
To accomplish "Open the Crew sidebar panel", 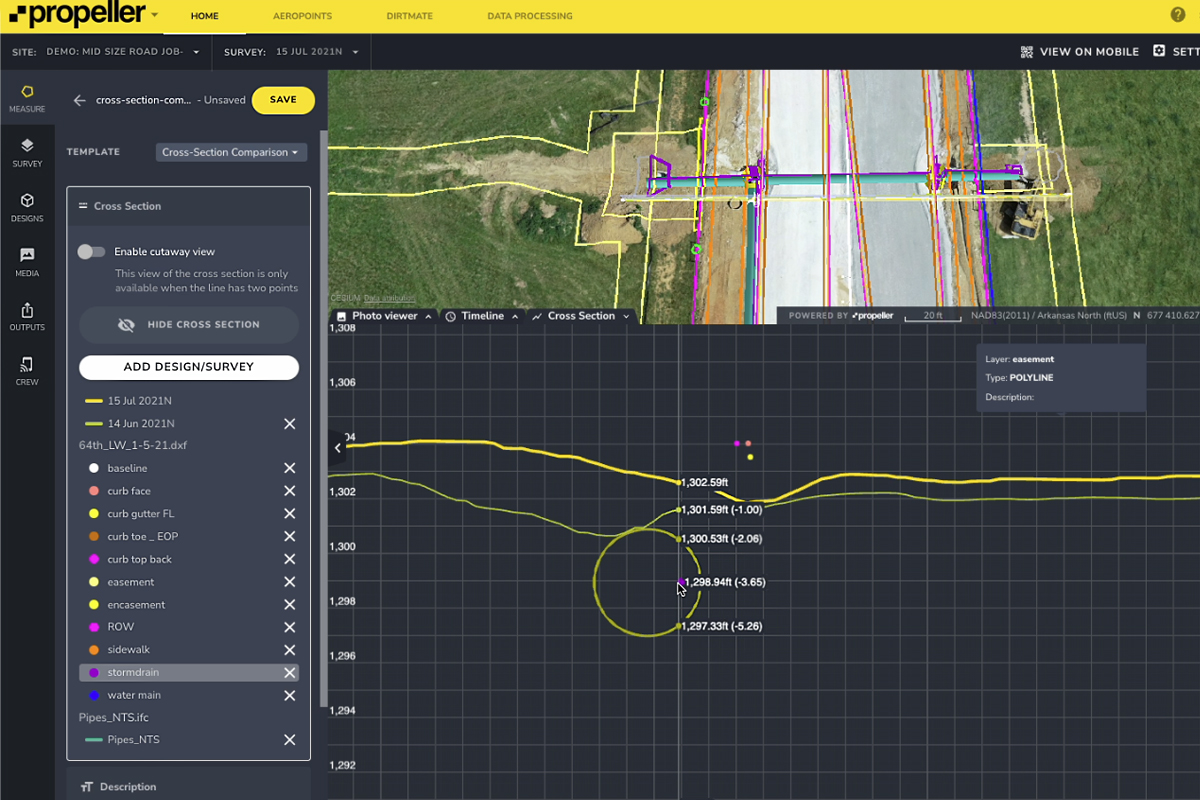I will (27, 371).
